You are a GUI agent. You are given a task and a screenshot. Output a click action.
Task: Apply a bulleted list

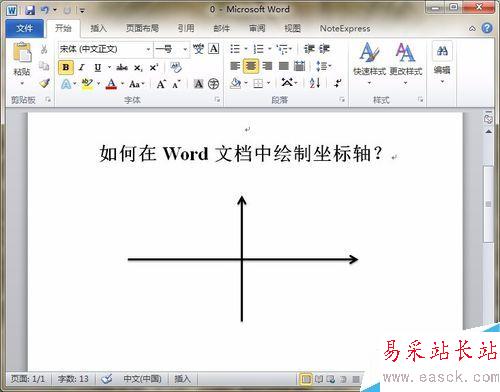pyautogui.click(x=235, y=49)
